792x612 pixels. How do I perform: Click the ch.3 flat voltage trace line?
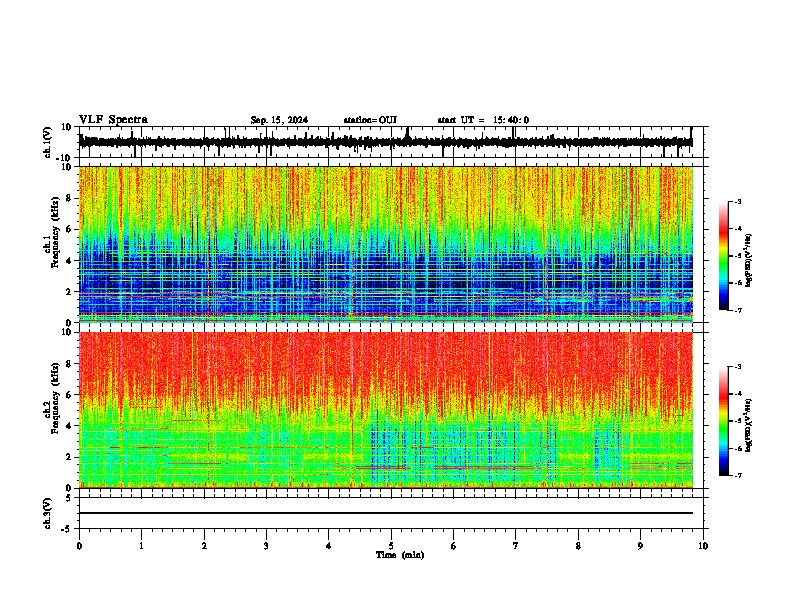386,513
